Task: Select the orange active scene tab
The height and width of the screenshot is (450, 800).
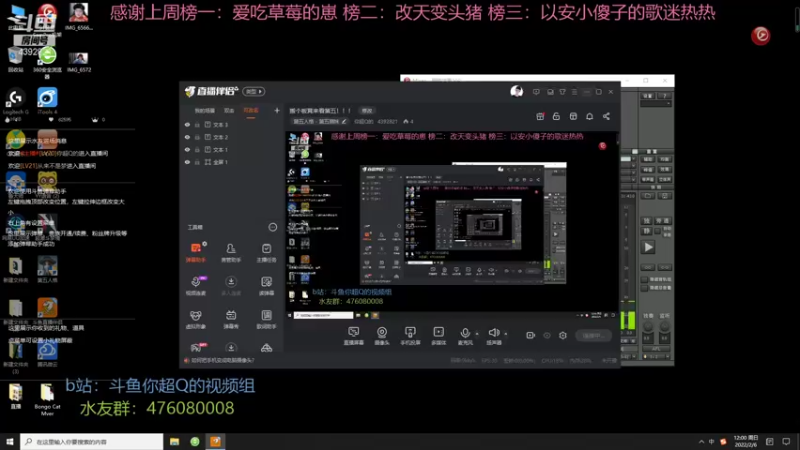Action: point(251,111)
